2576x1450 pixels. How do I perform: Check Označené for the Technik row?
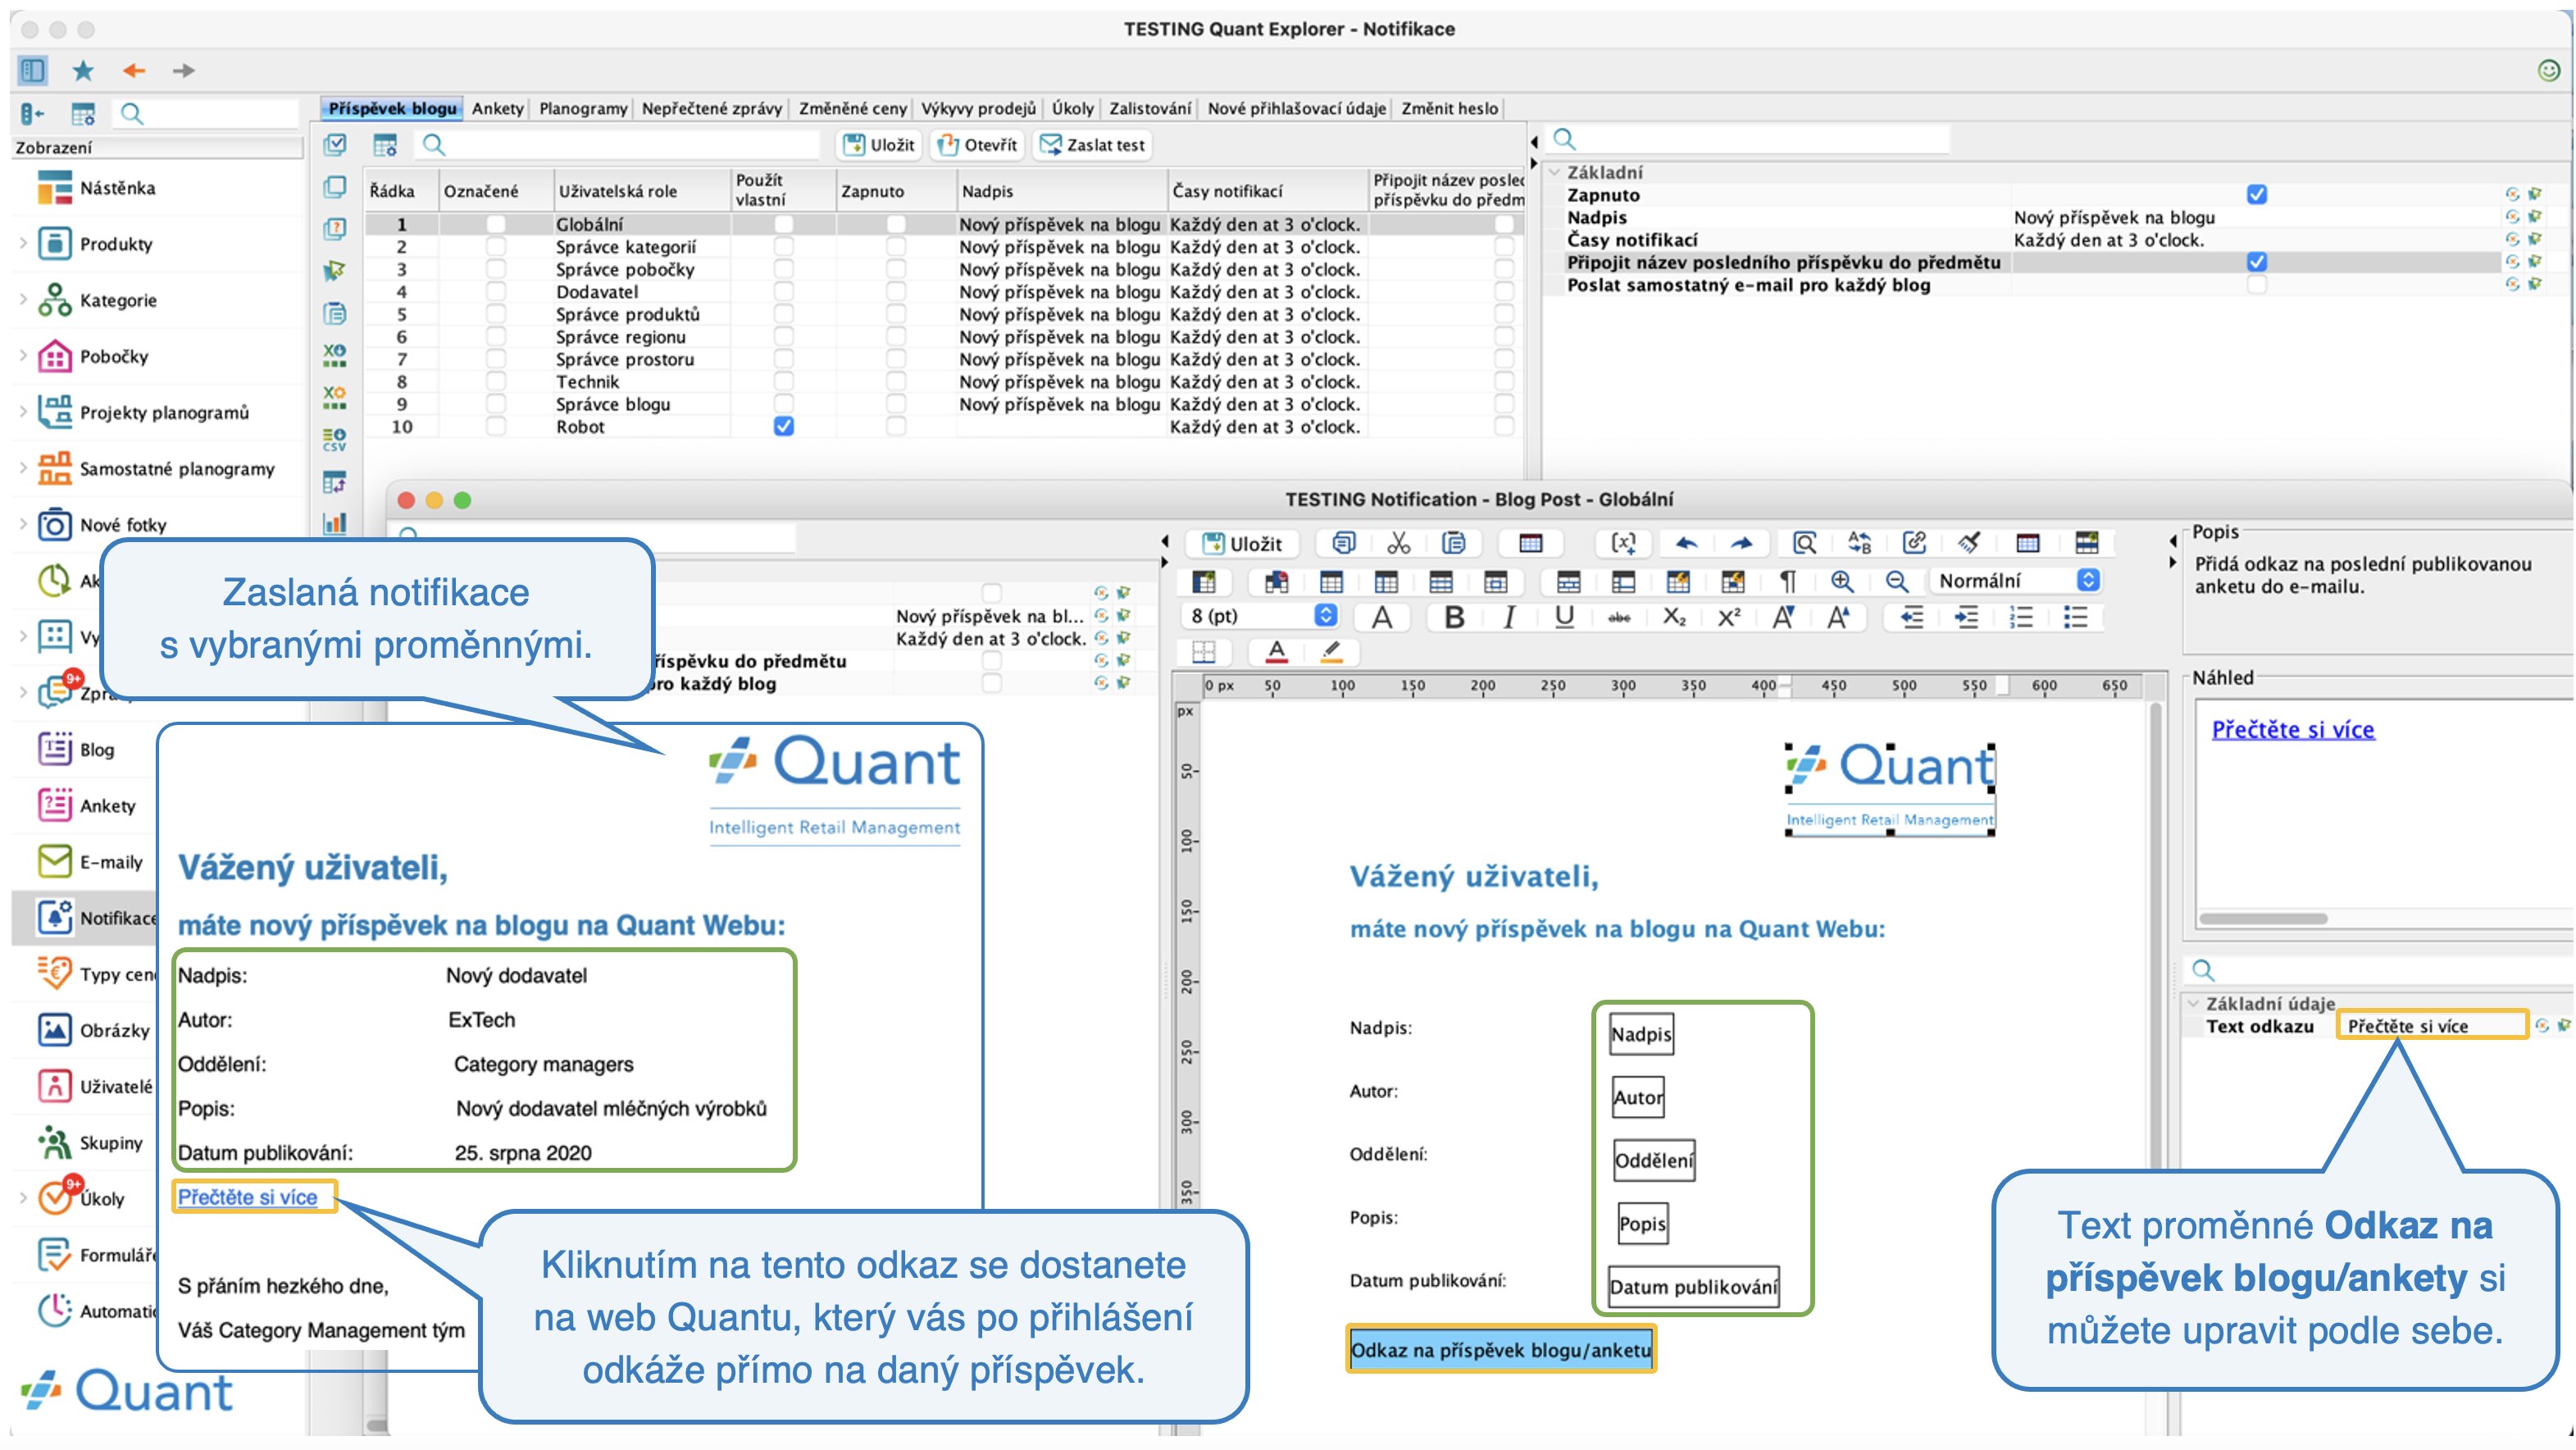pos(495,382)
